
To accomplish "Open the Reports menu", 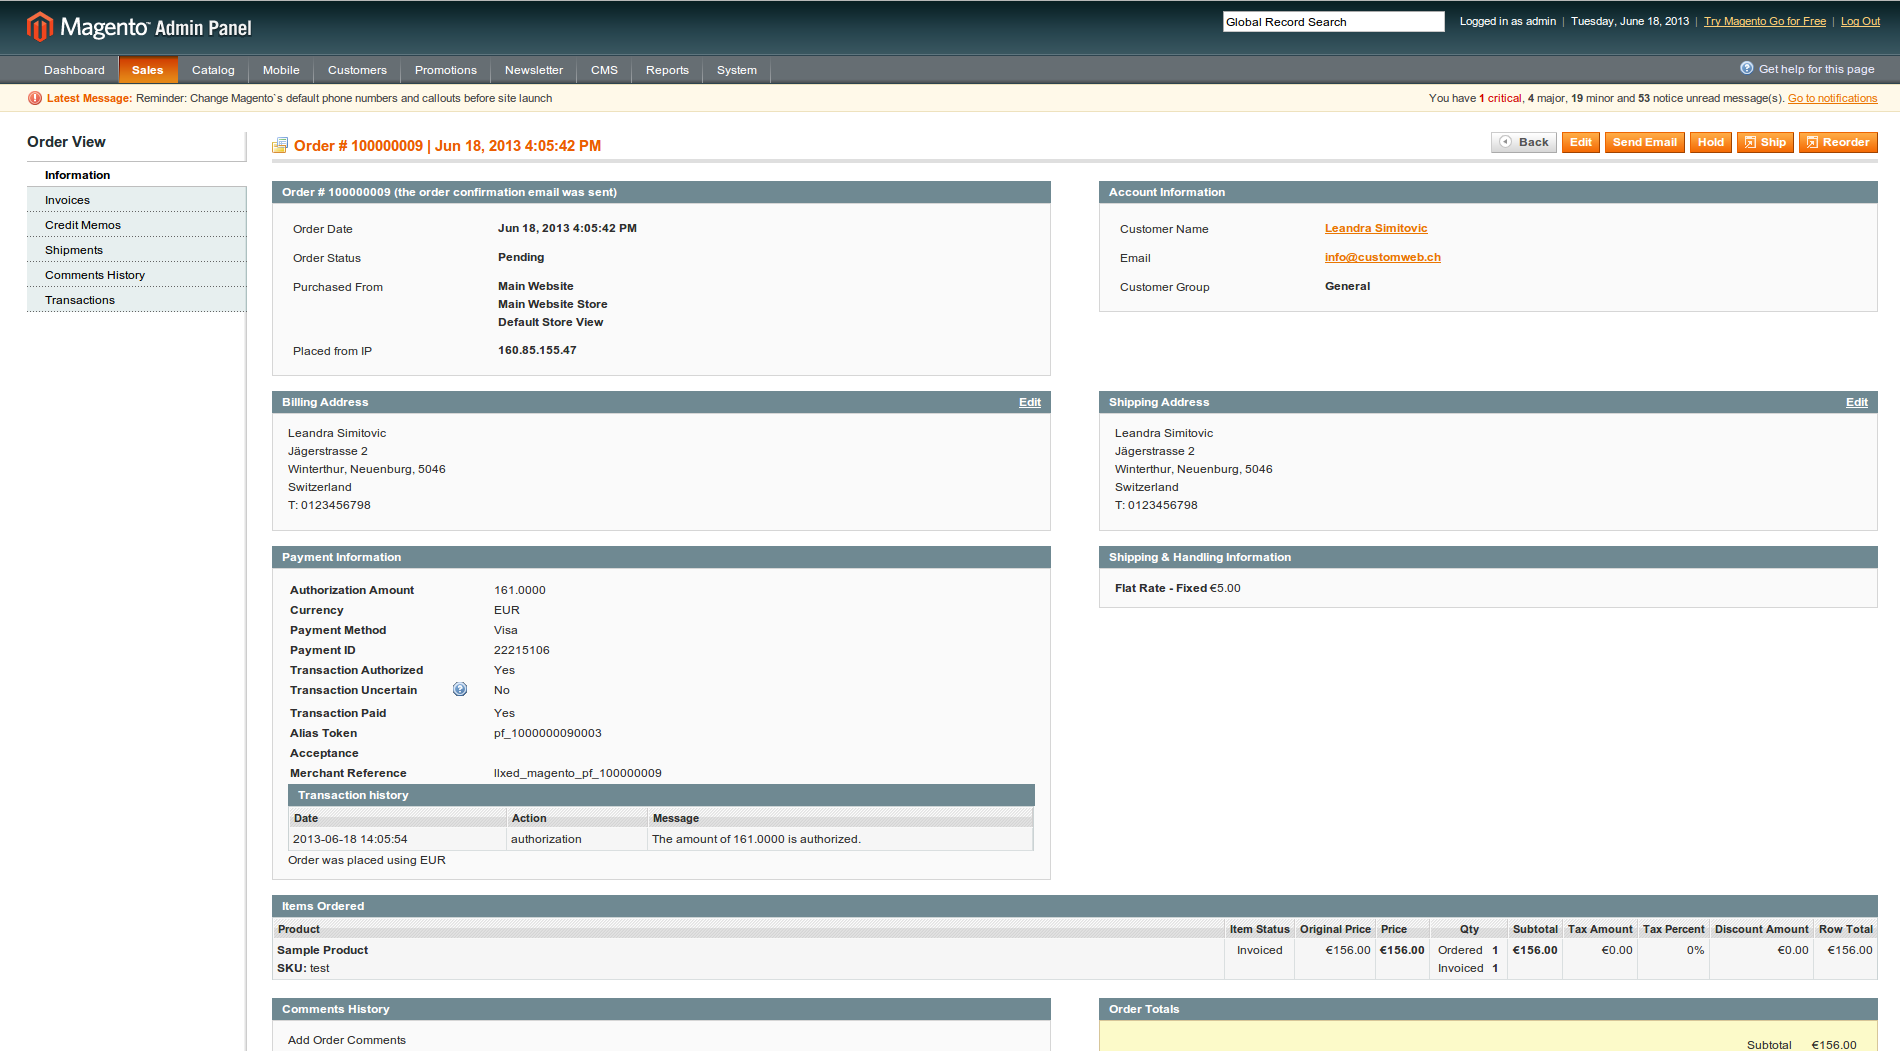I will 667,70.
